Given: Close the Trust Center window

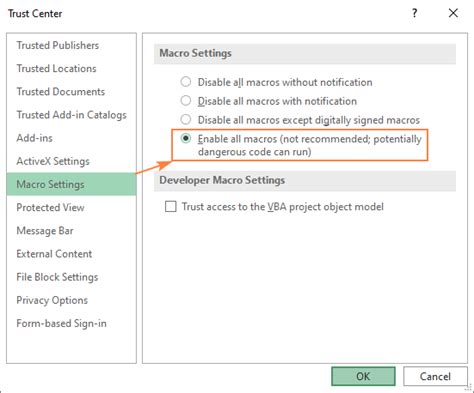Looking at the screenshot, I should coord(453,13).
